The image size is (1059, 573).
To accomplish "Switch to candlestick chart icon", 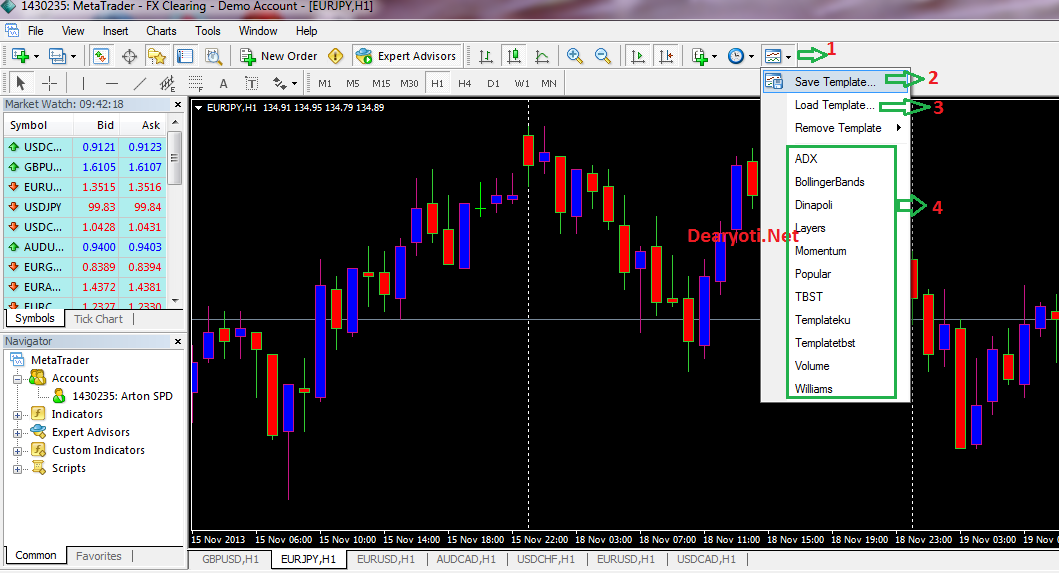I will click(x=514, y=56).
